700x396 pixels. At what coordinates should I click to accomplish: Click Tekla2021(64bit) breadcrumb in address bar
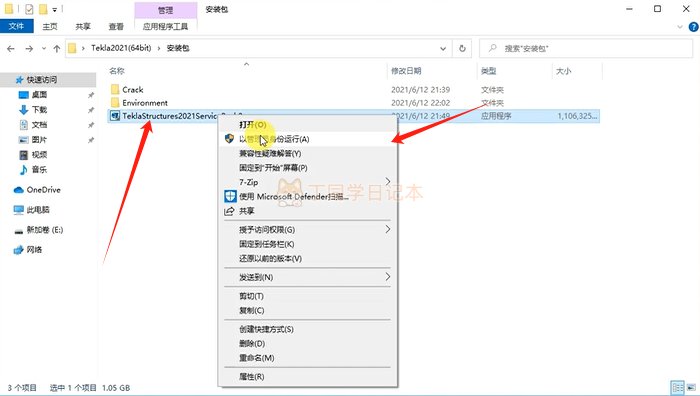pos(121,48)
